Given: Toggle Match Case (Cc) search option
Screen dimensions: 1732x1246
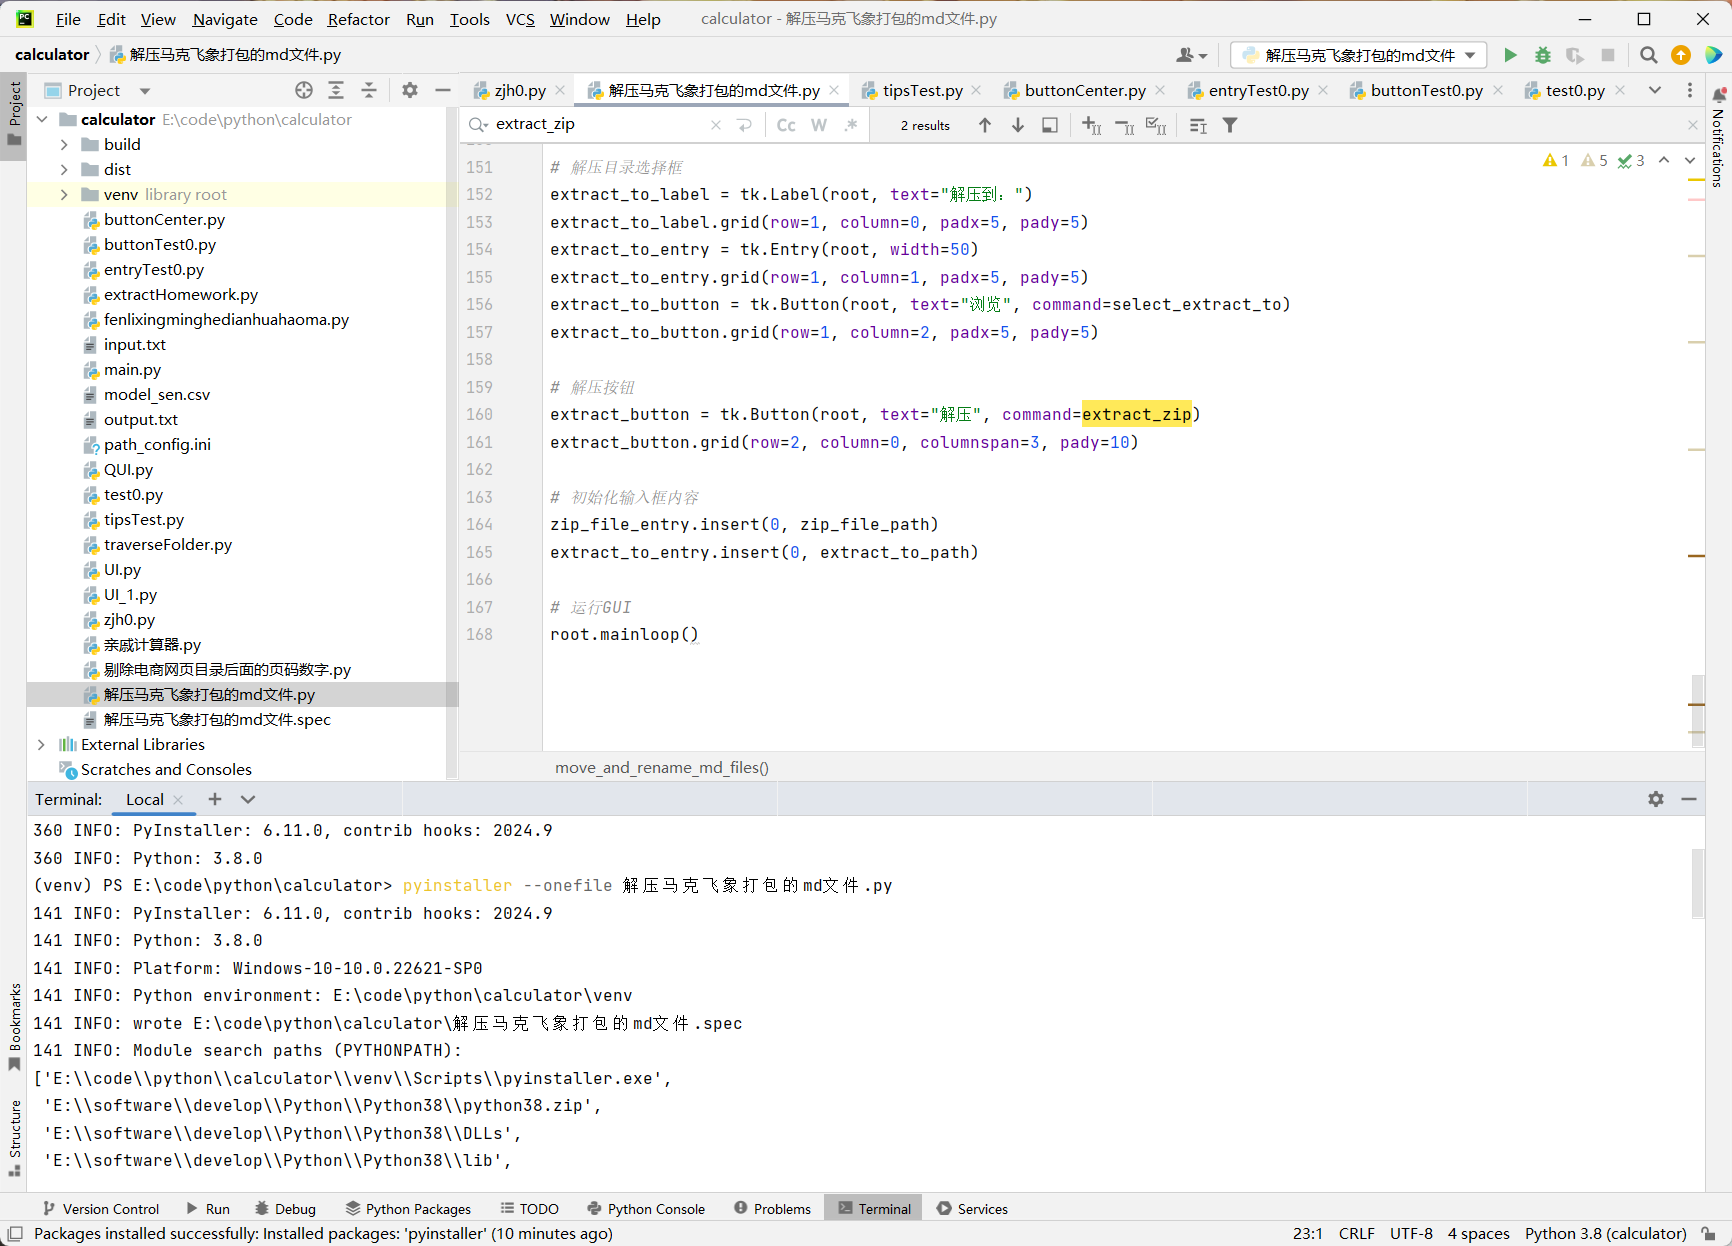Looking at the screenshot, I should pos(786,125).
